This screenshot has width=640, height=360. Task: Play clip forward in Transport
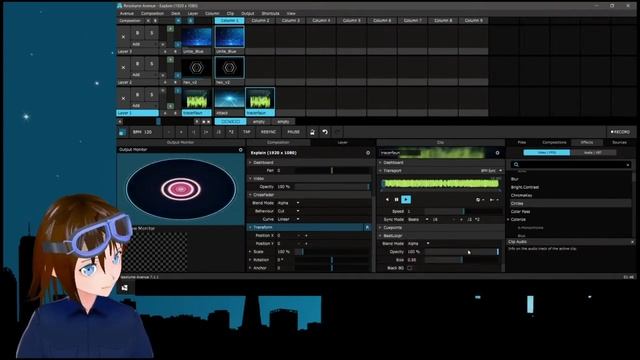(406, 200)
